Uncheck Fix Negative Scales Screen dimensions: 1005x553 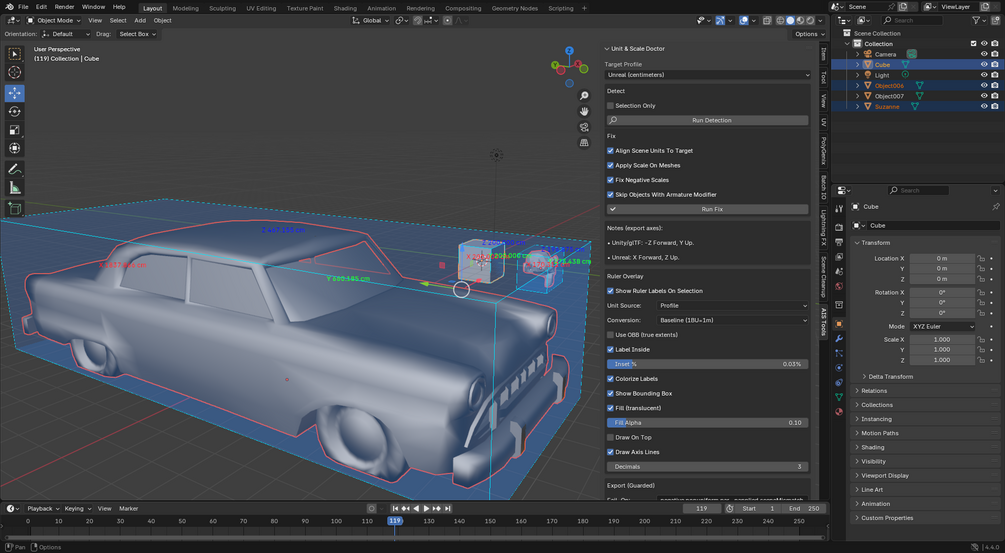pos(611,180)
